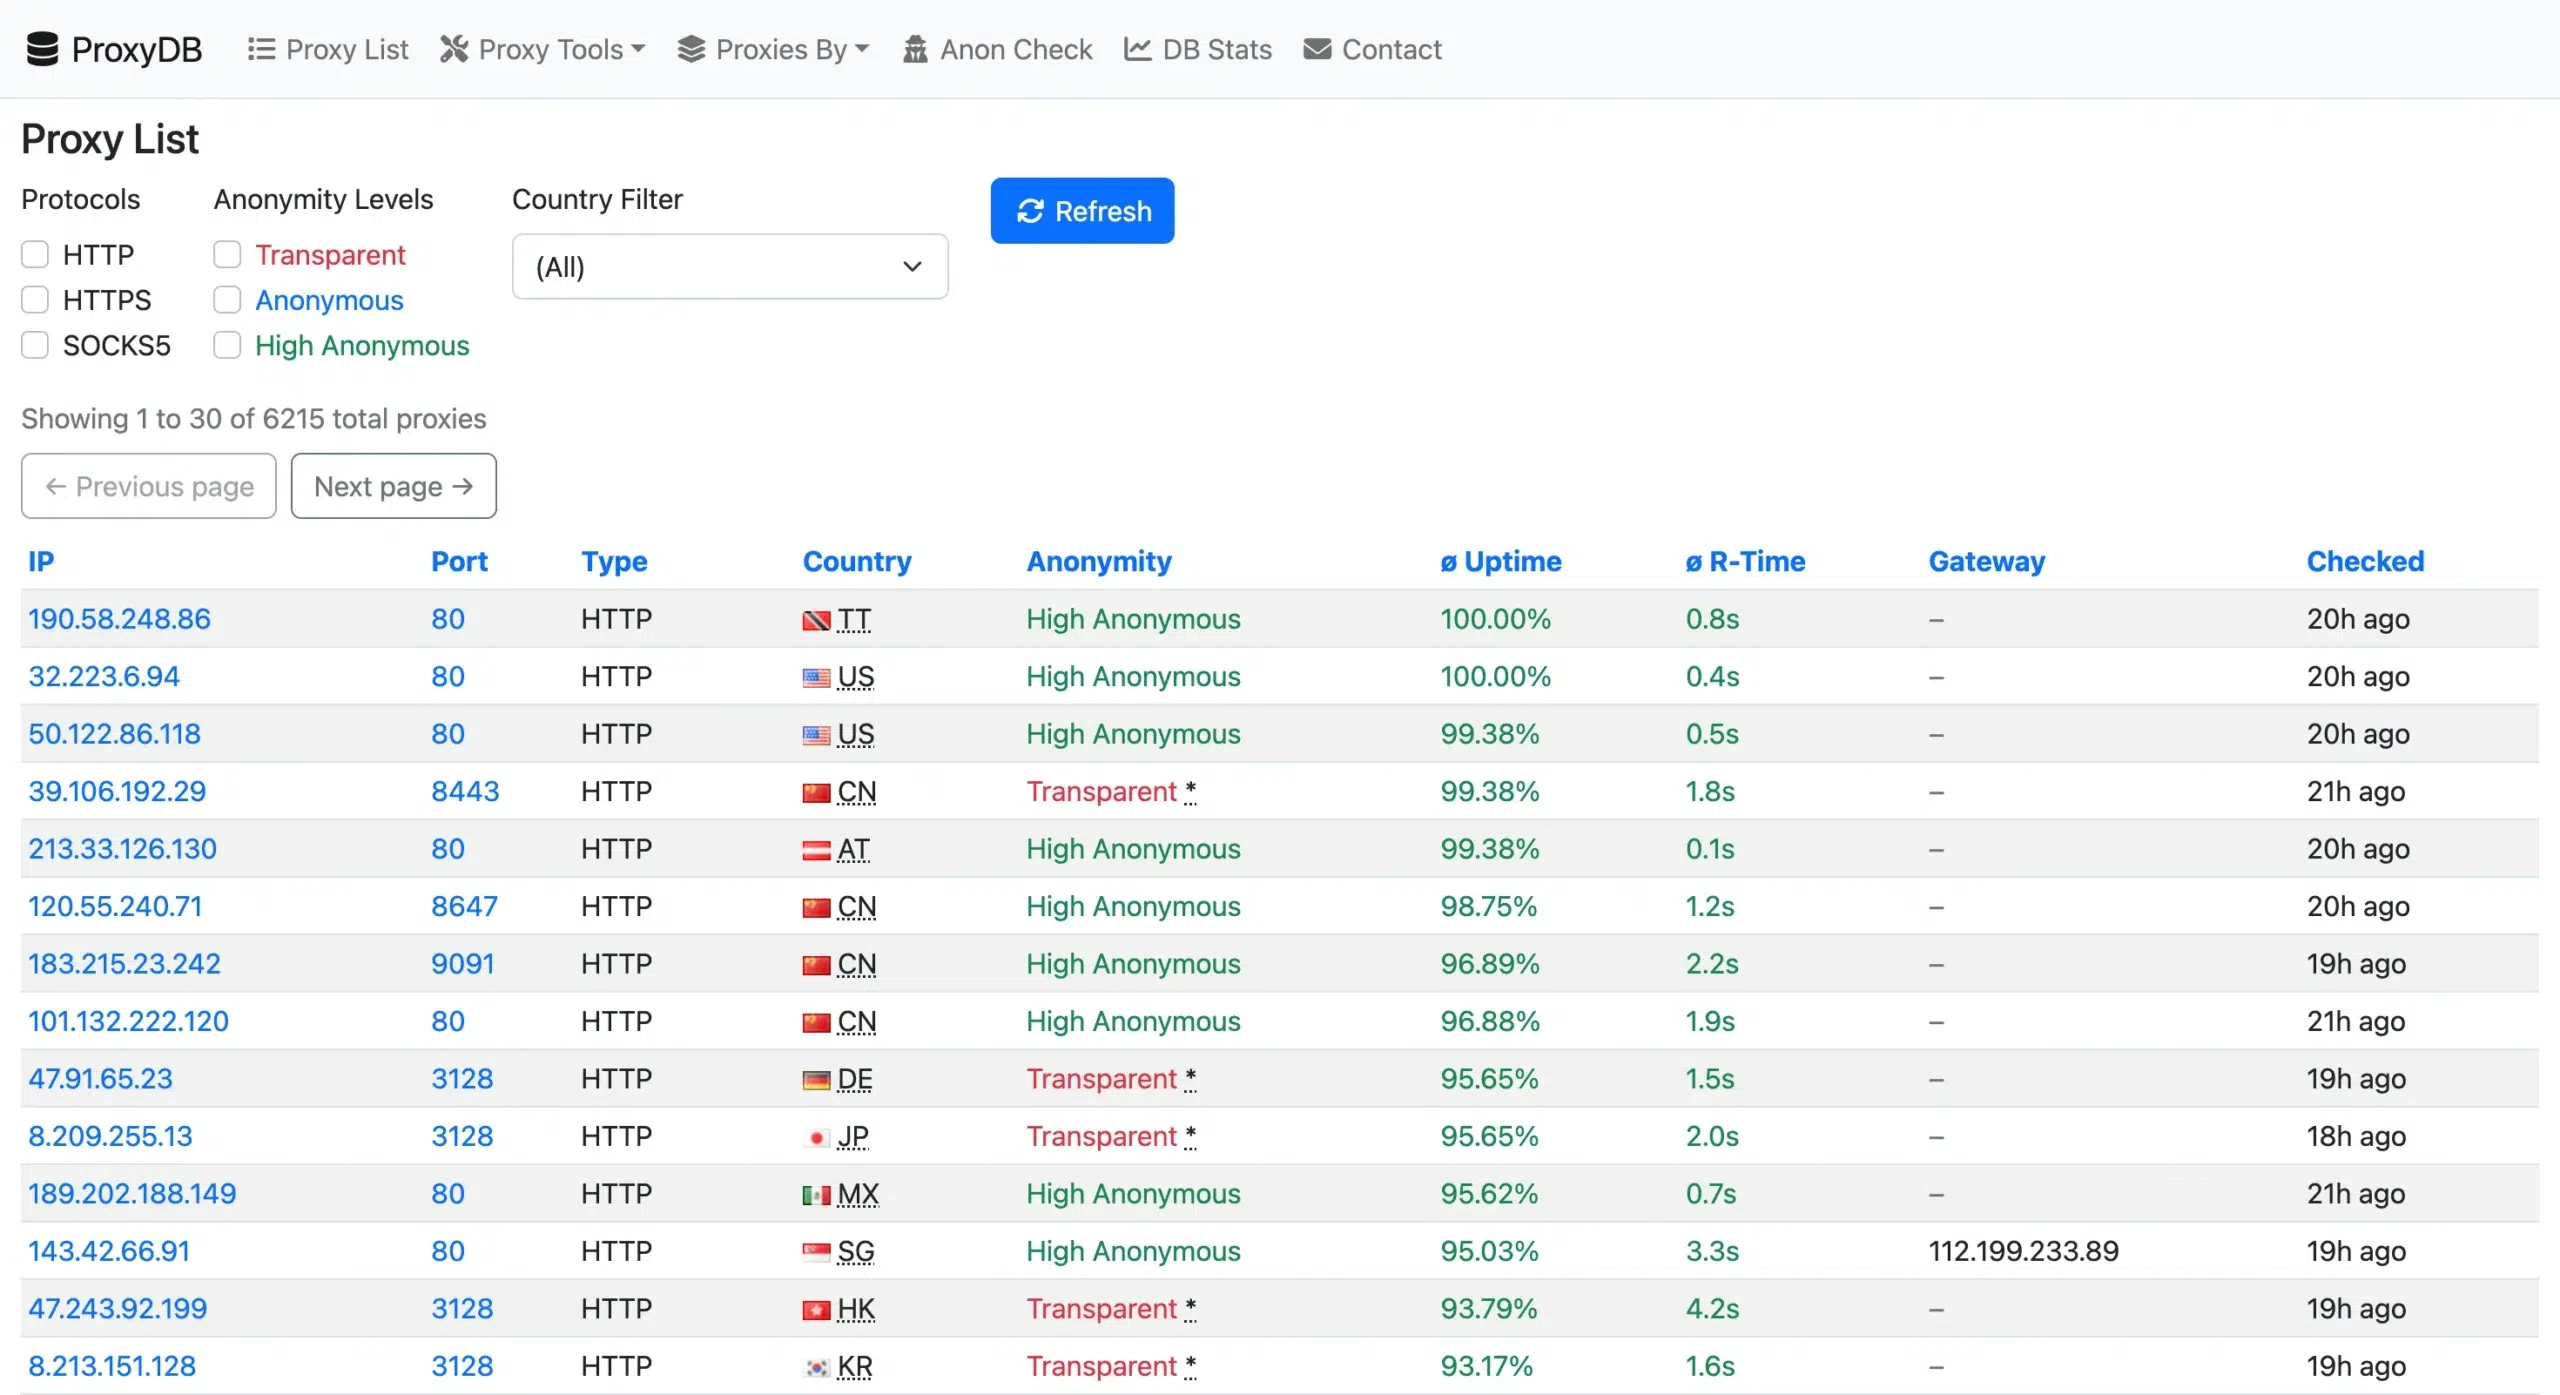Go to the DB Stats page
This screenshot has height=1395, width=2560.
point(1198,49)
